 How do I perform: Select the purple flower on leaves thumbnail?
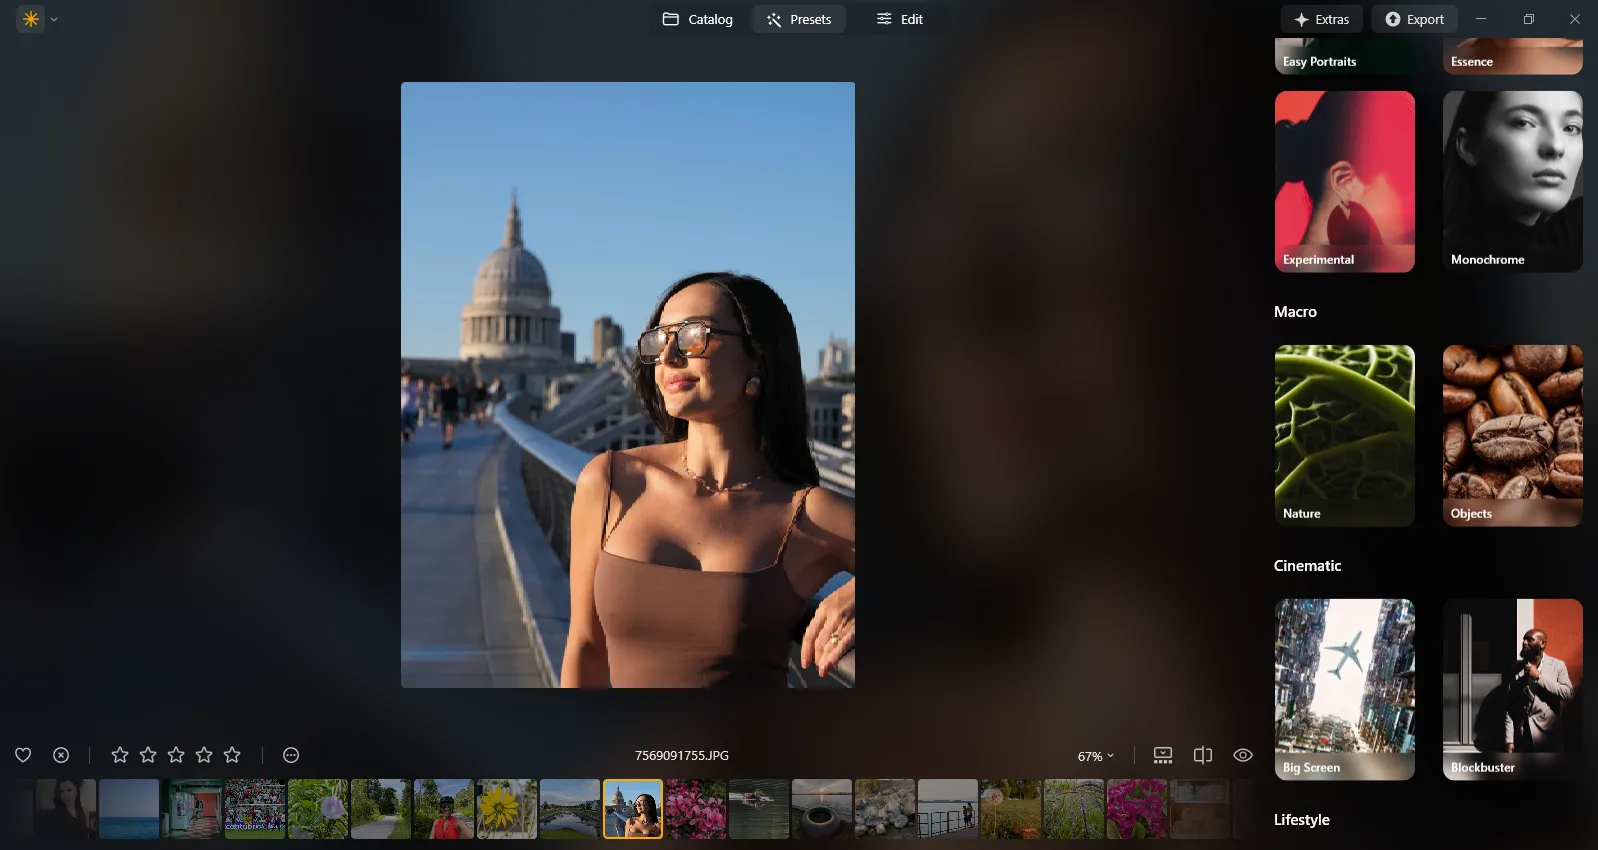[x=318, y=809]
